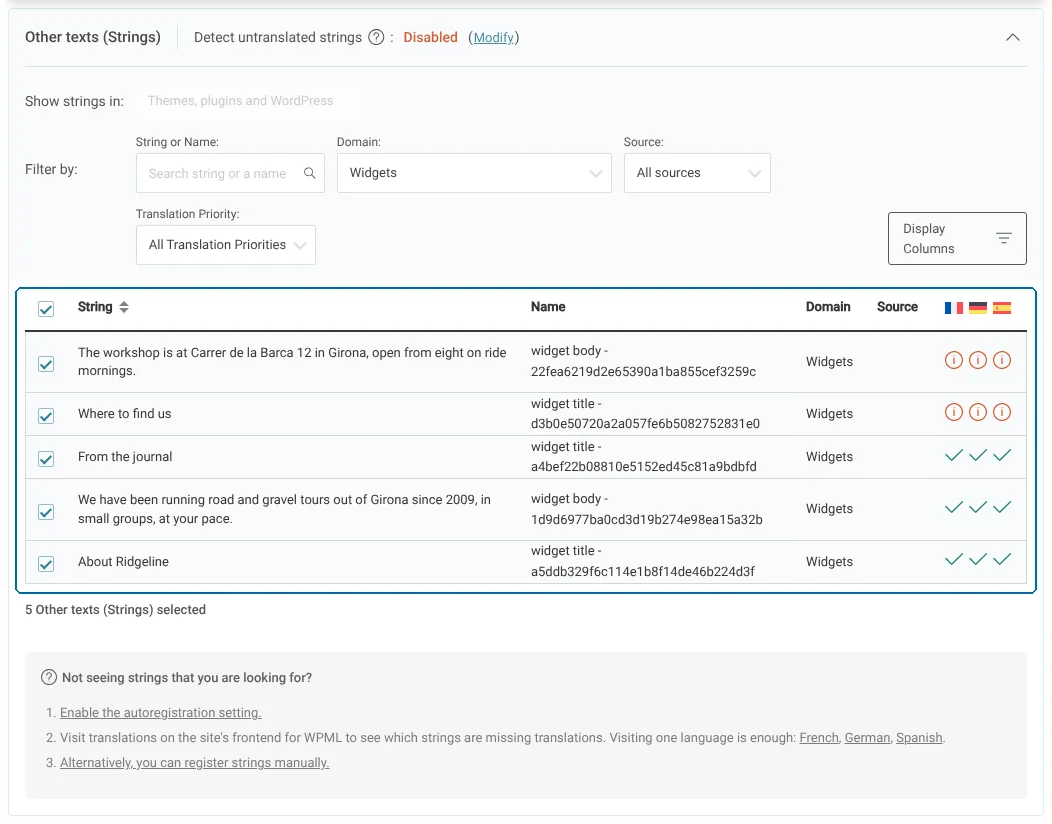Uncheck the workshop at Carrer de la Barca row
Image resolution: width=1052 pixels, height=824 pixels.
(46, 364)
